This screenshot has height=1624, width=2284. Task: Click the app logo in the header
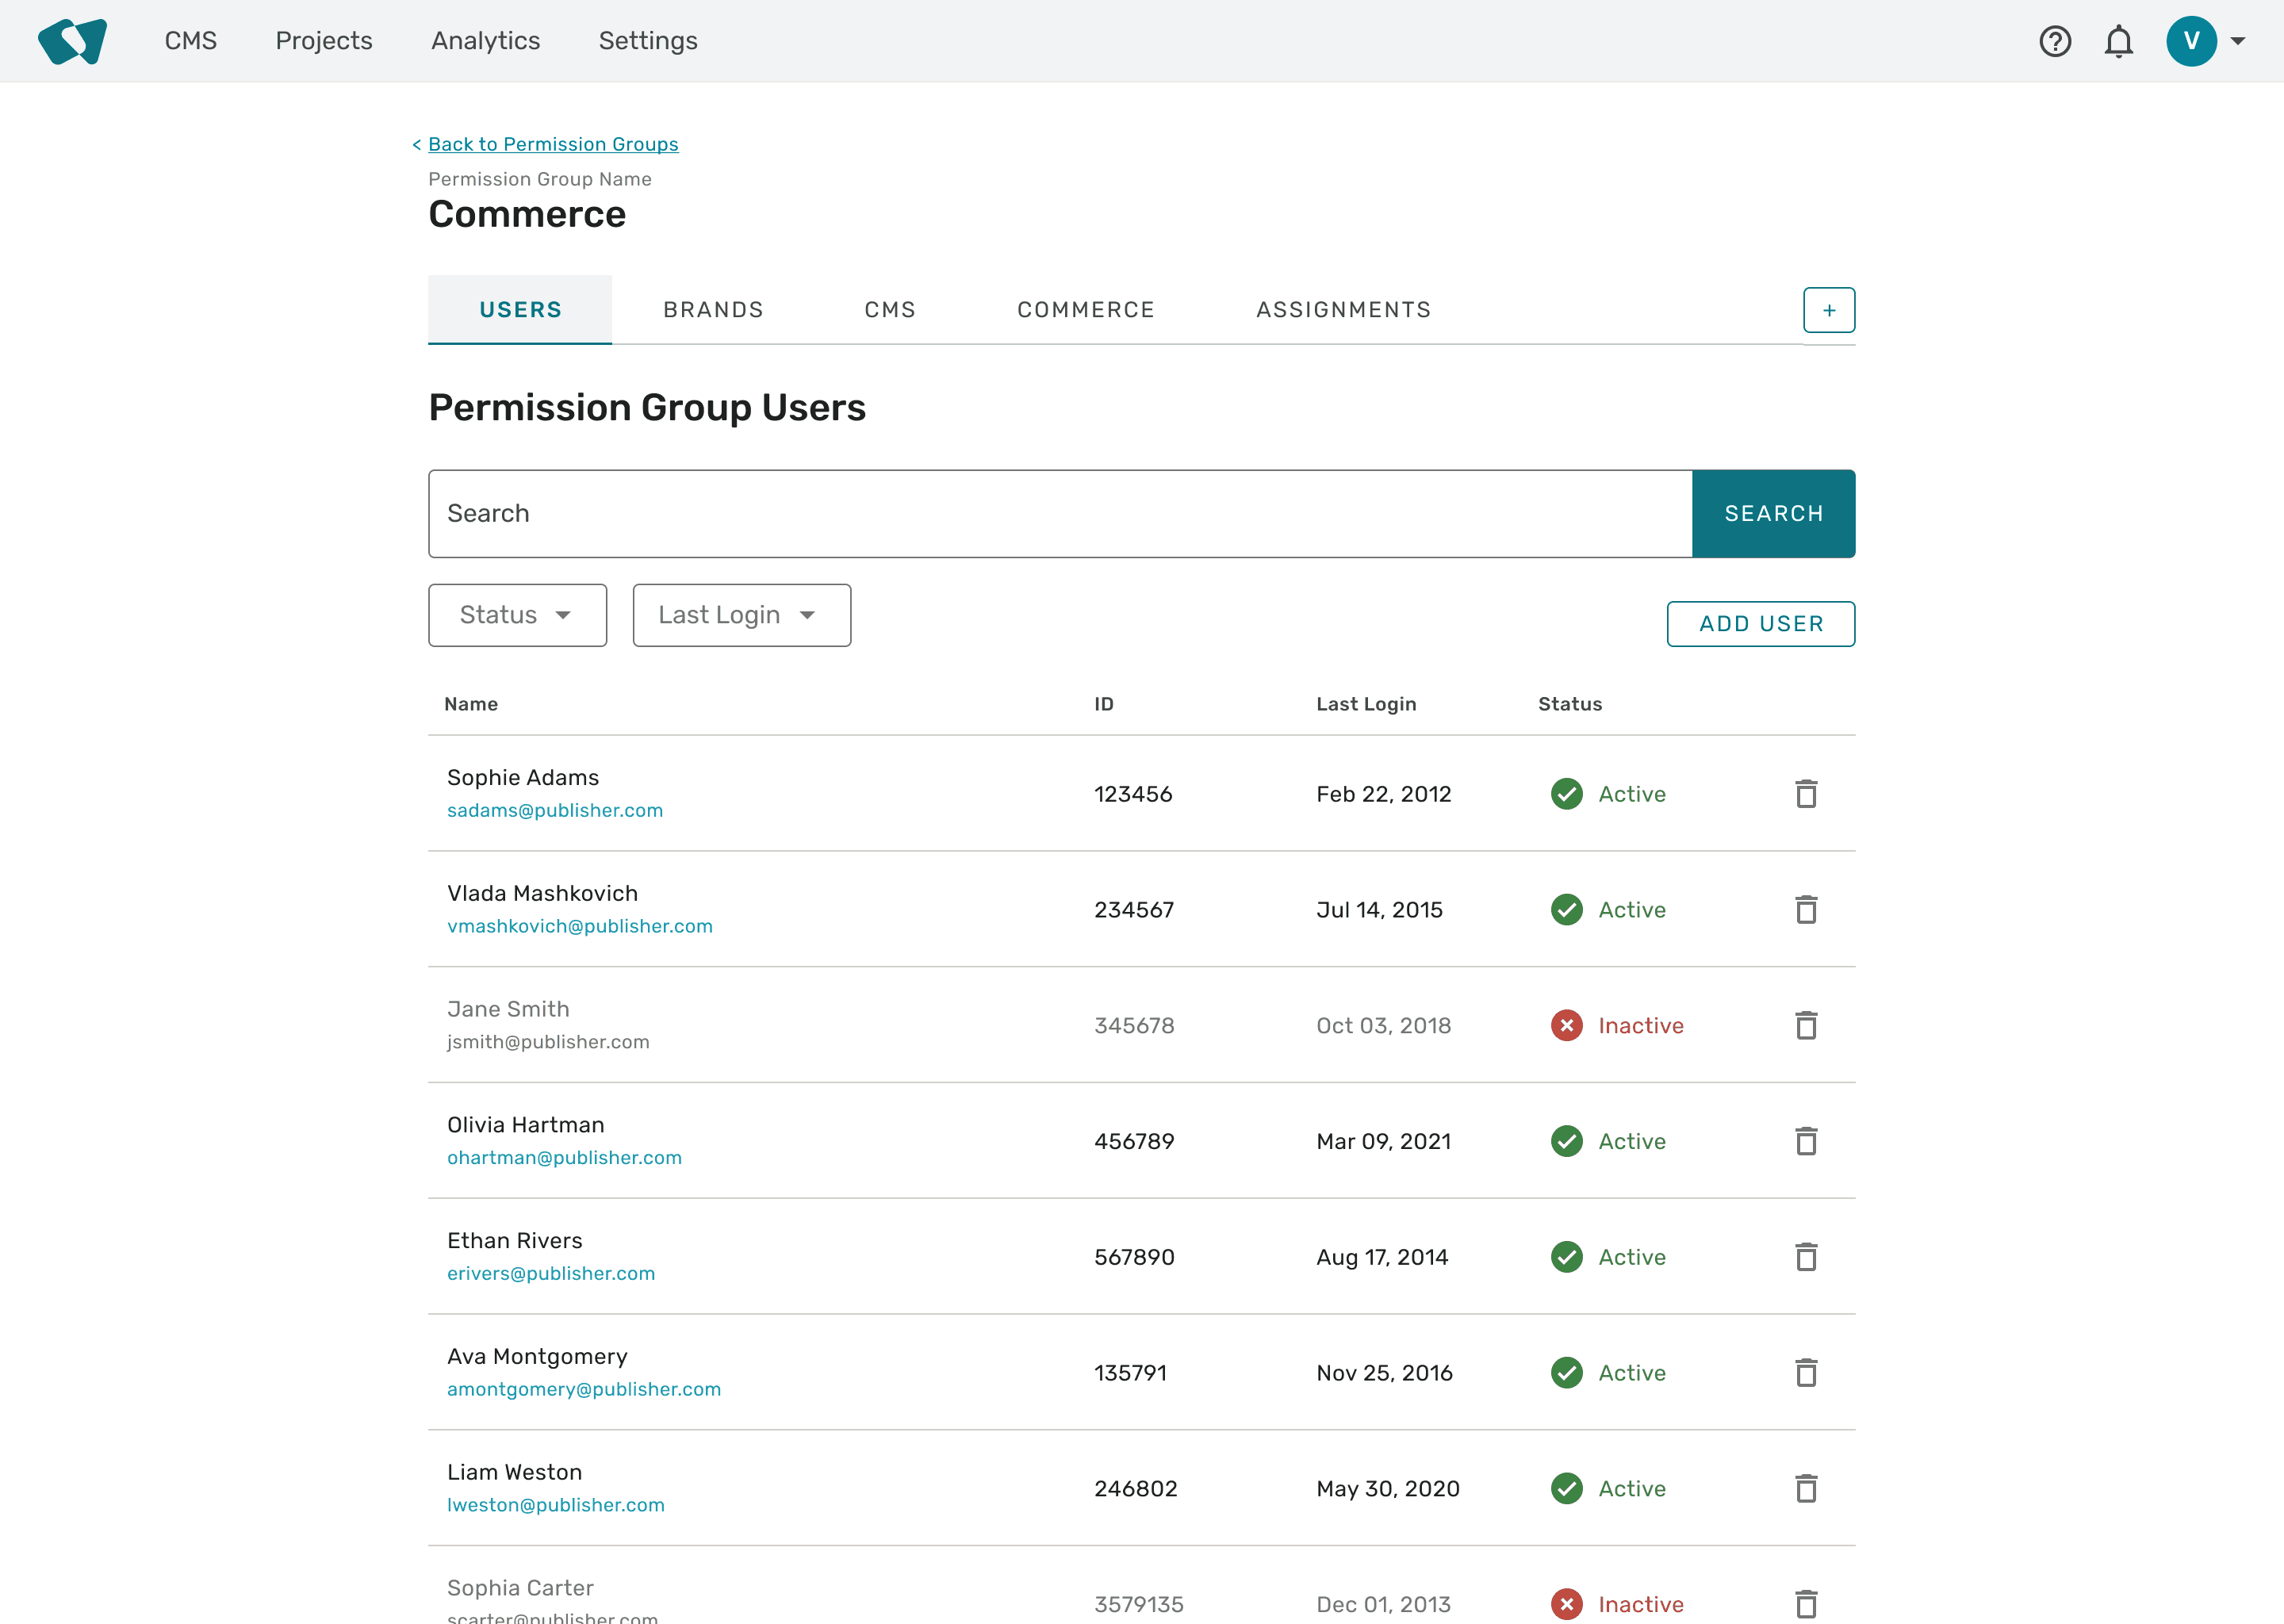tap(72, 41)
